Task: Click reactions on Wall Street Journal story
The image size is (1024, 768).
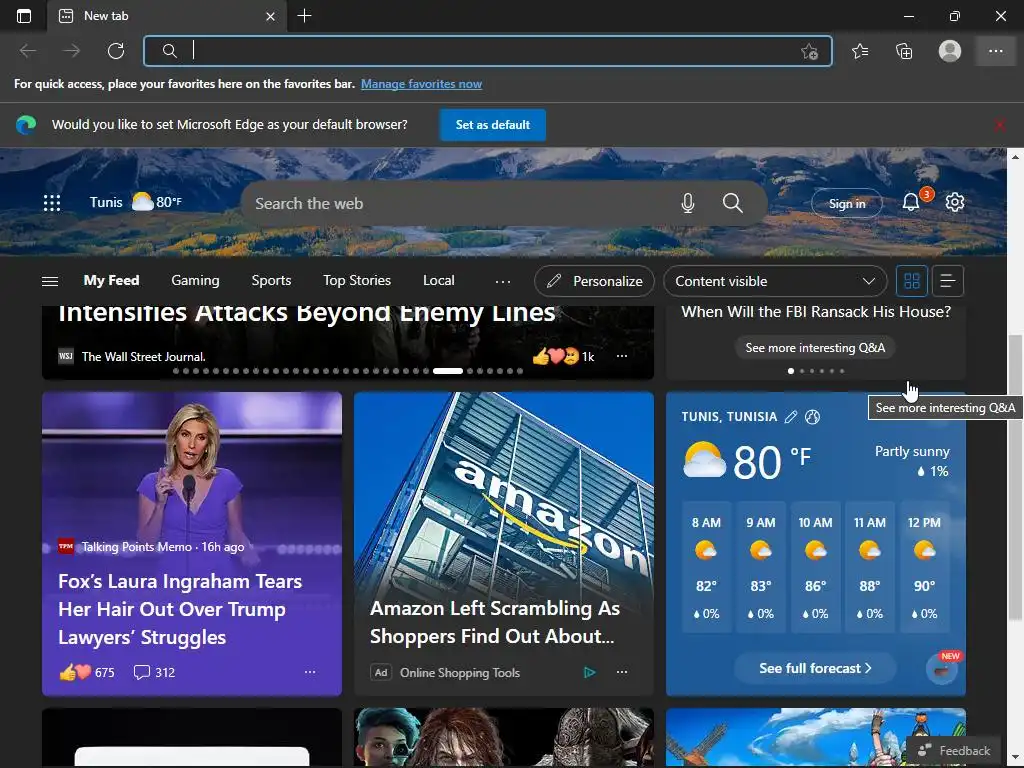Action: 563,357
